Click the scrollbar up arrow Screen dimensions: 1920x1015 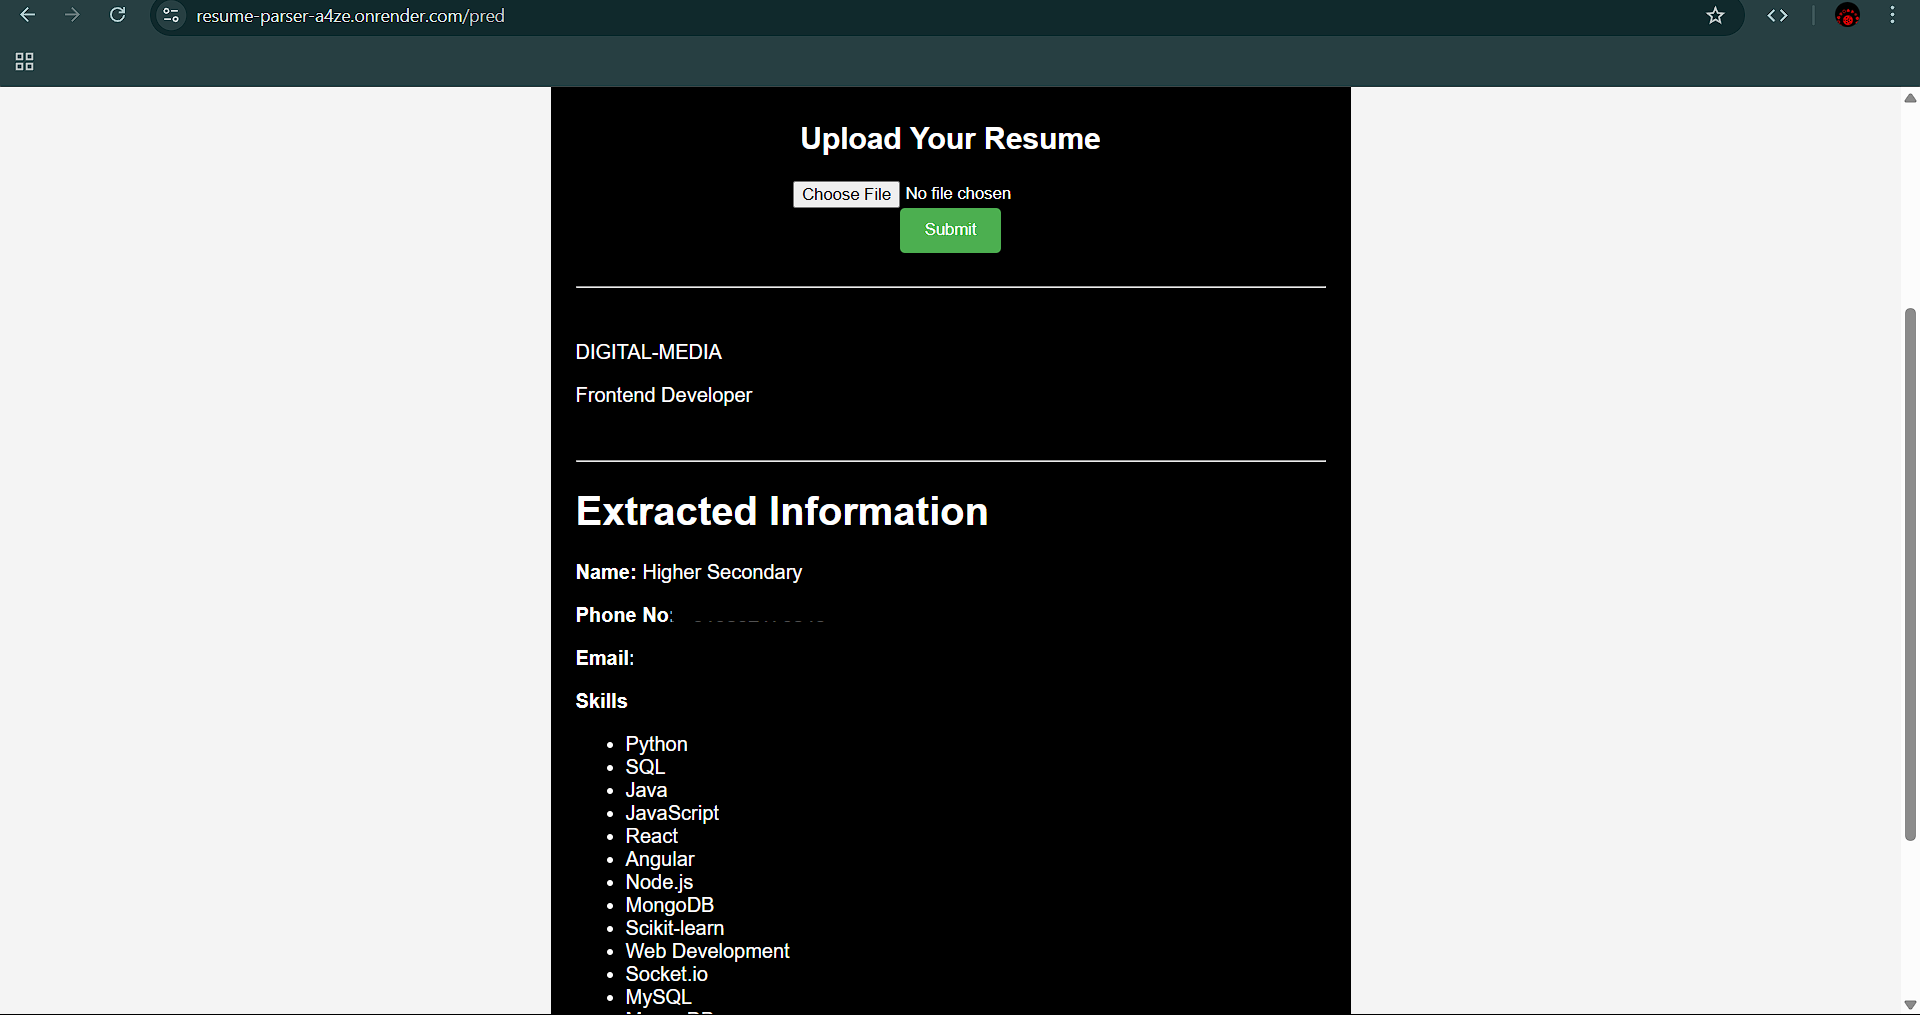point(1910,98)
